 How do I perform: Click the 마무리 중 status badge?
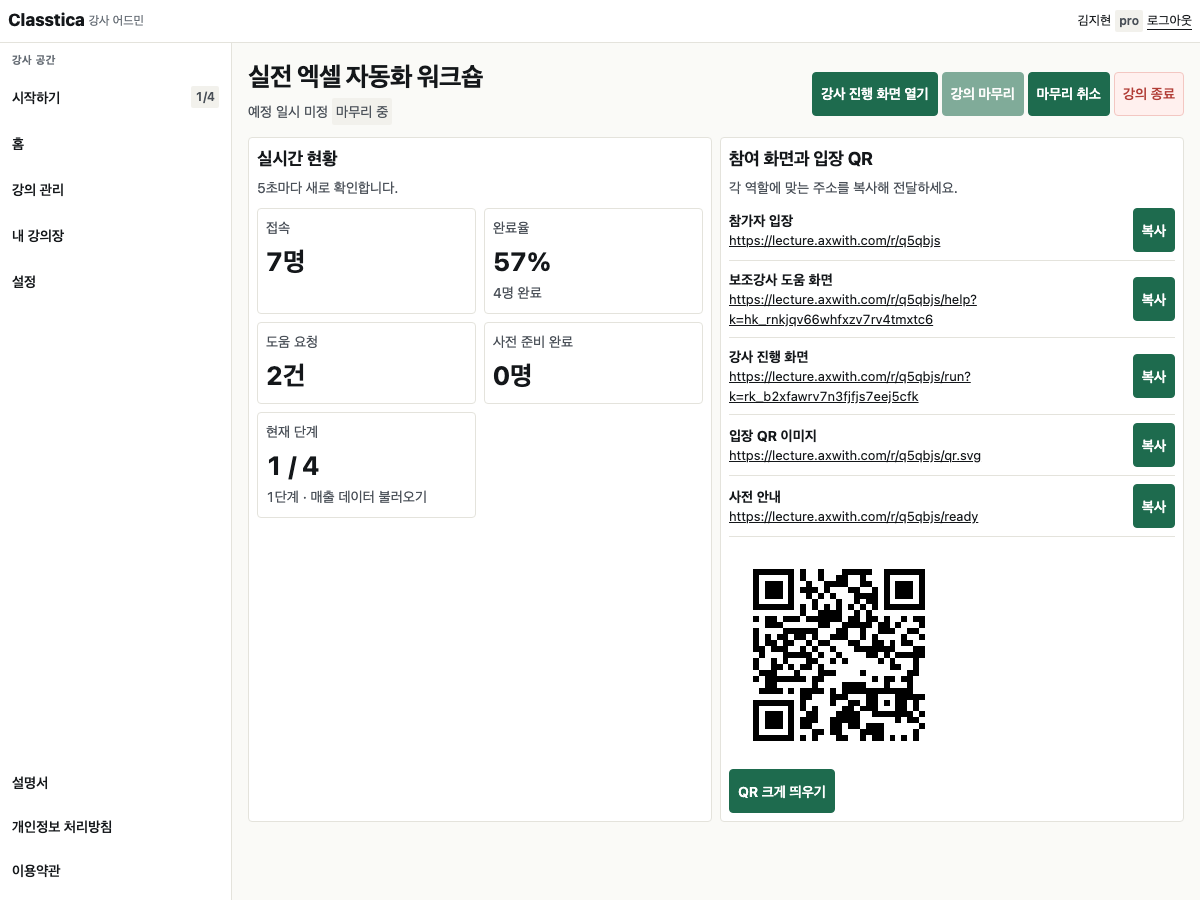point(361,112)
